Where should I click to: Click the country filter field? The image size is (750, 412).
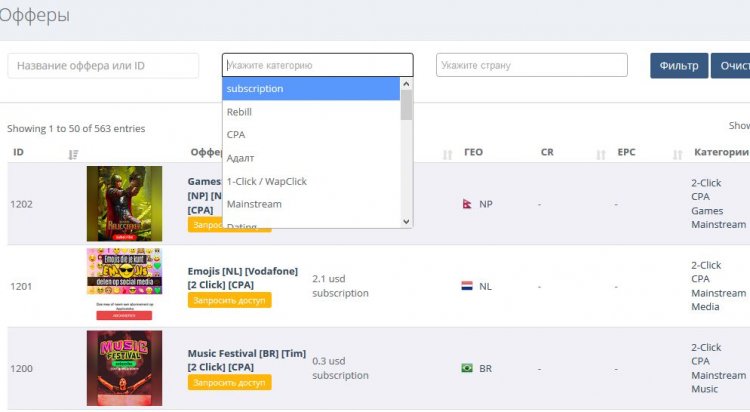click(531, 65)
